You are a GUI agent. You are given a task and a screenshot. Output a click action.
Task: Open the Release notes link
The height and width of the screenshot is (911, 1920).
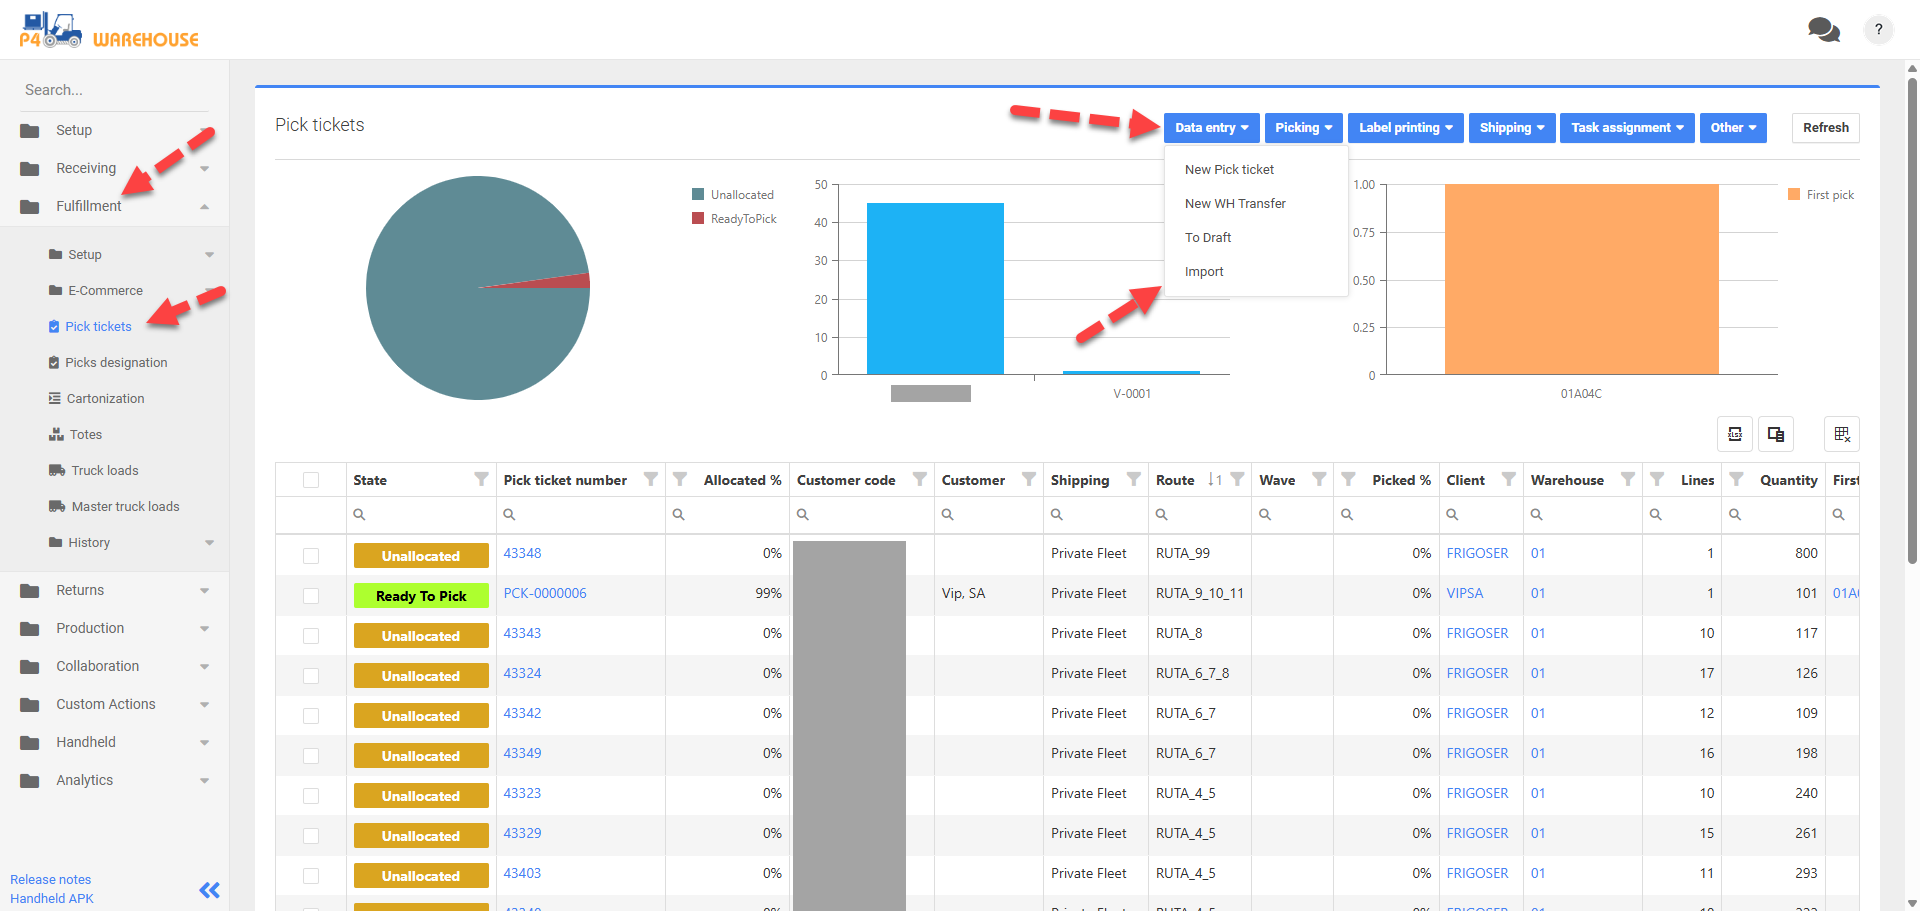50,880
